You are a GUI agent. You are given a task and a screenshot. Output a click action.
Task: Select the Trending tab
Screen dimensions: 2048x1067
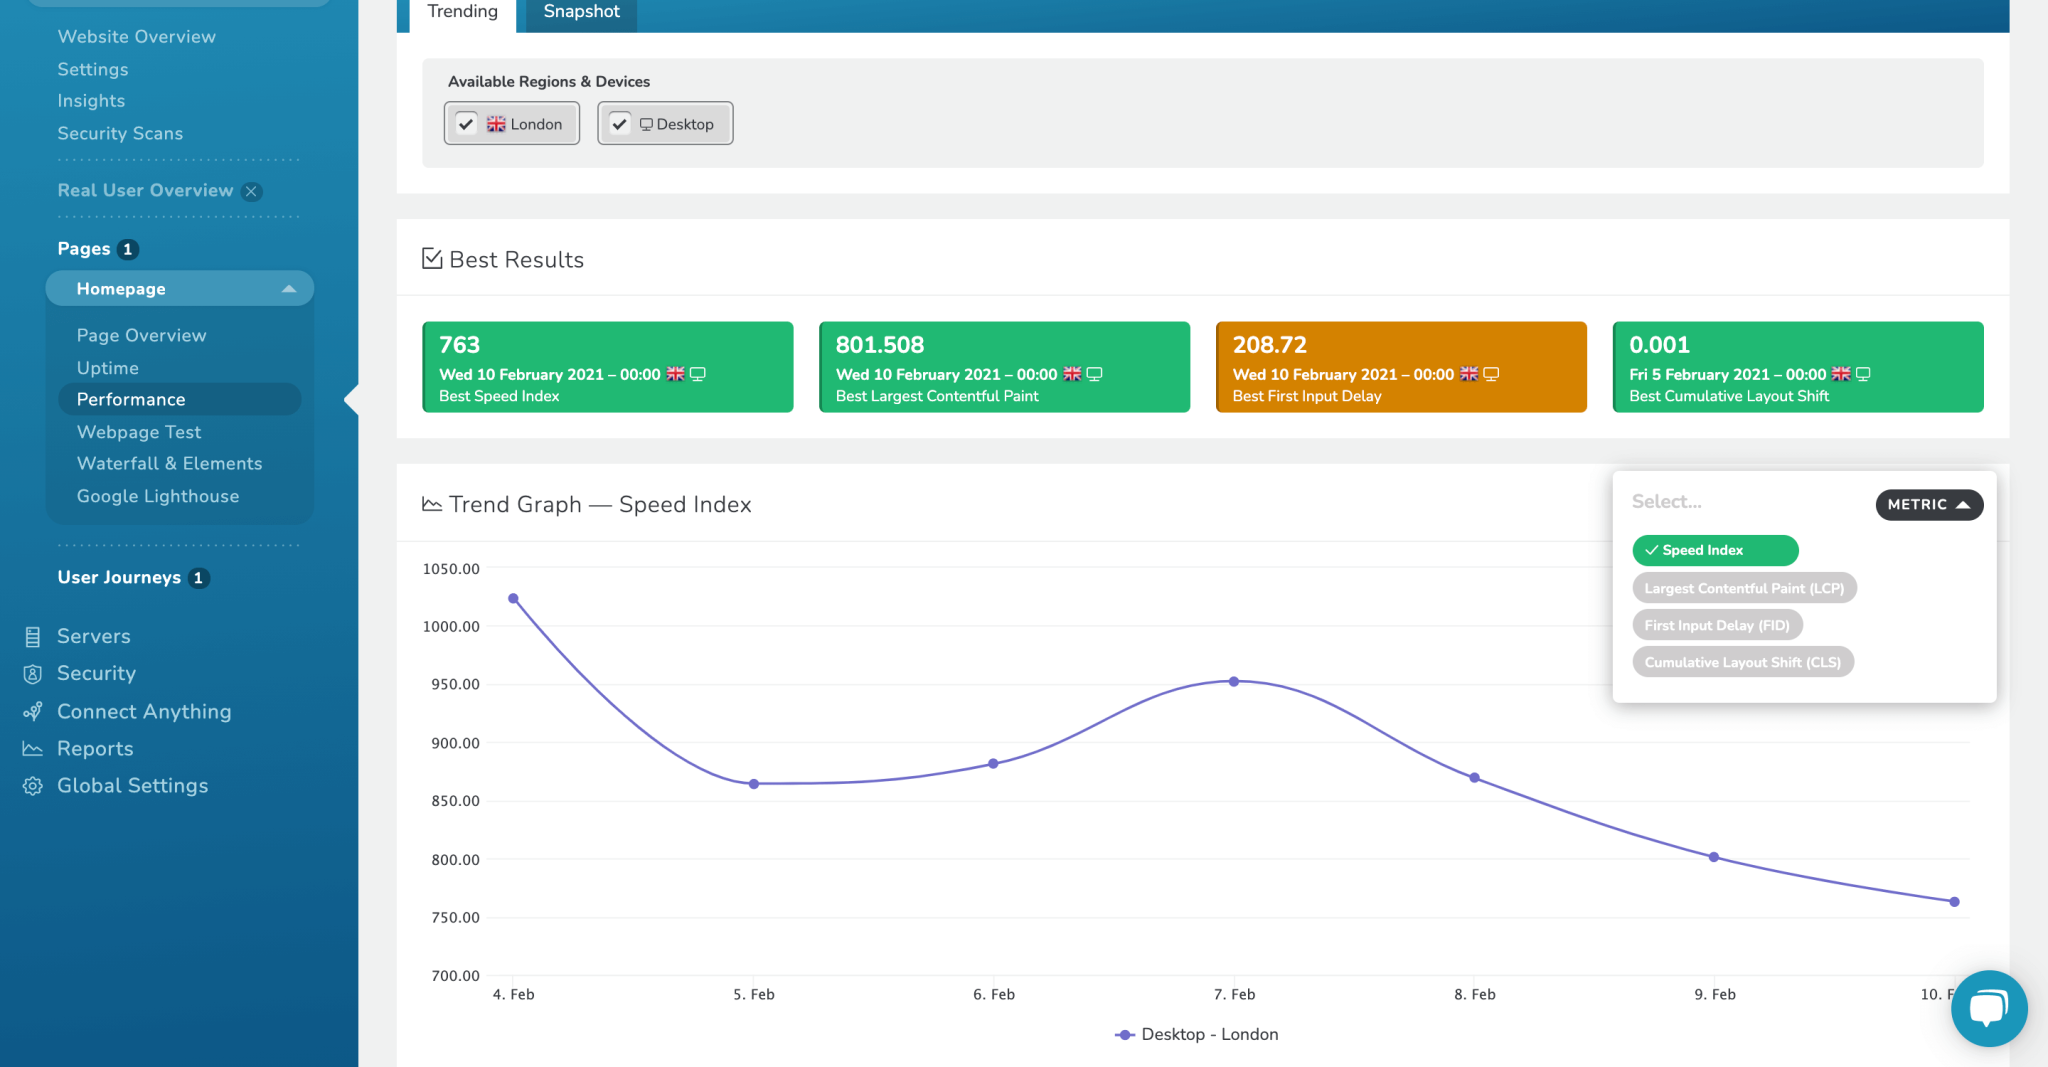pos(462,11)
